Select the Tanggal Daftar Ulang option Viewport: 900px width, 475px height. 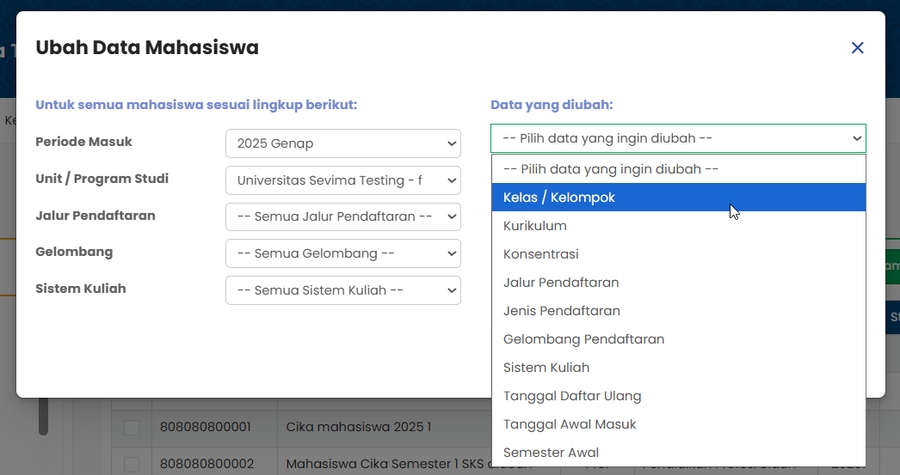678,396
